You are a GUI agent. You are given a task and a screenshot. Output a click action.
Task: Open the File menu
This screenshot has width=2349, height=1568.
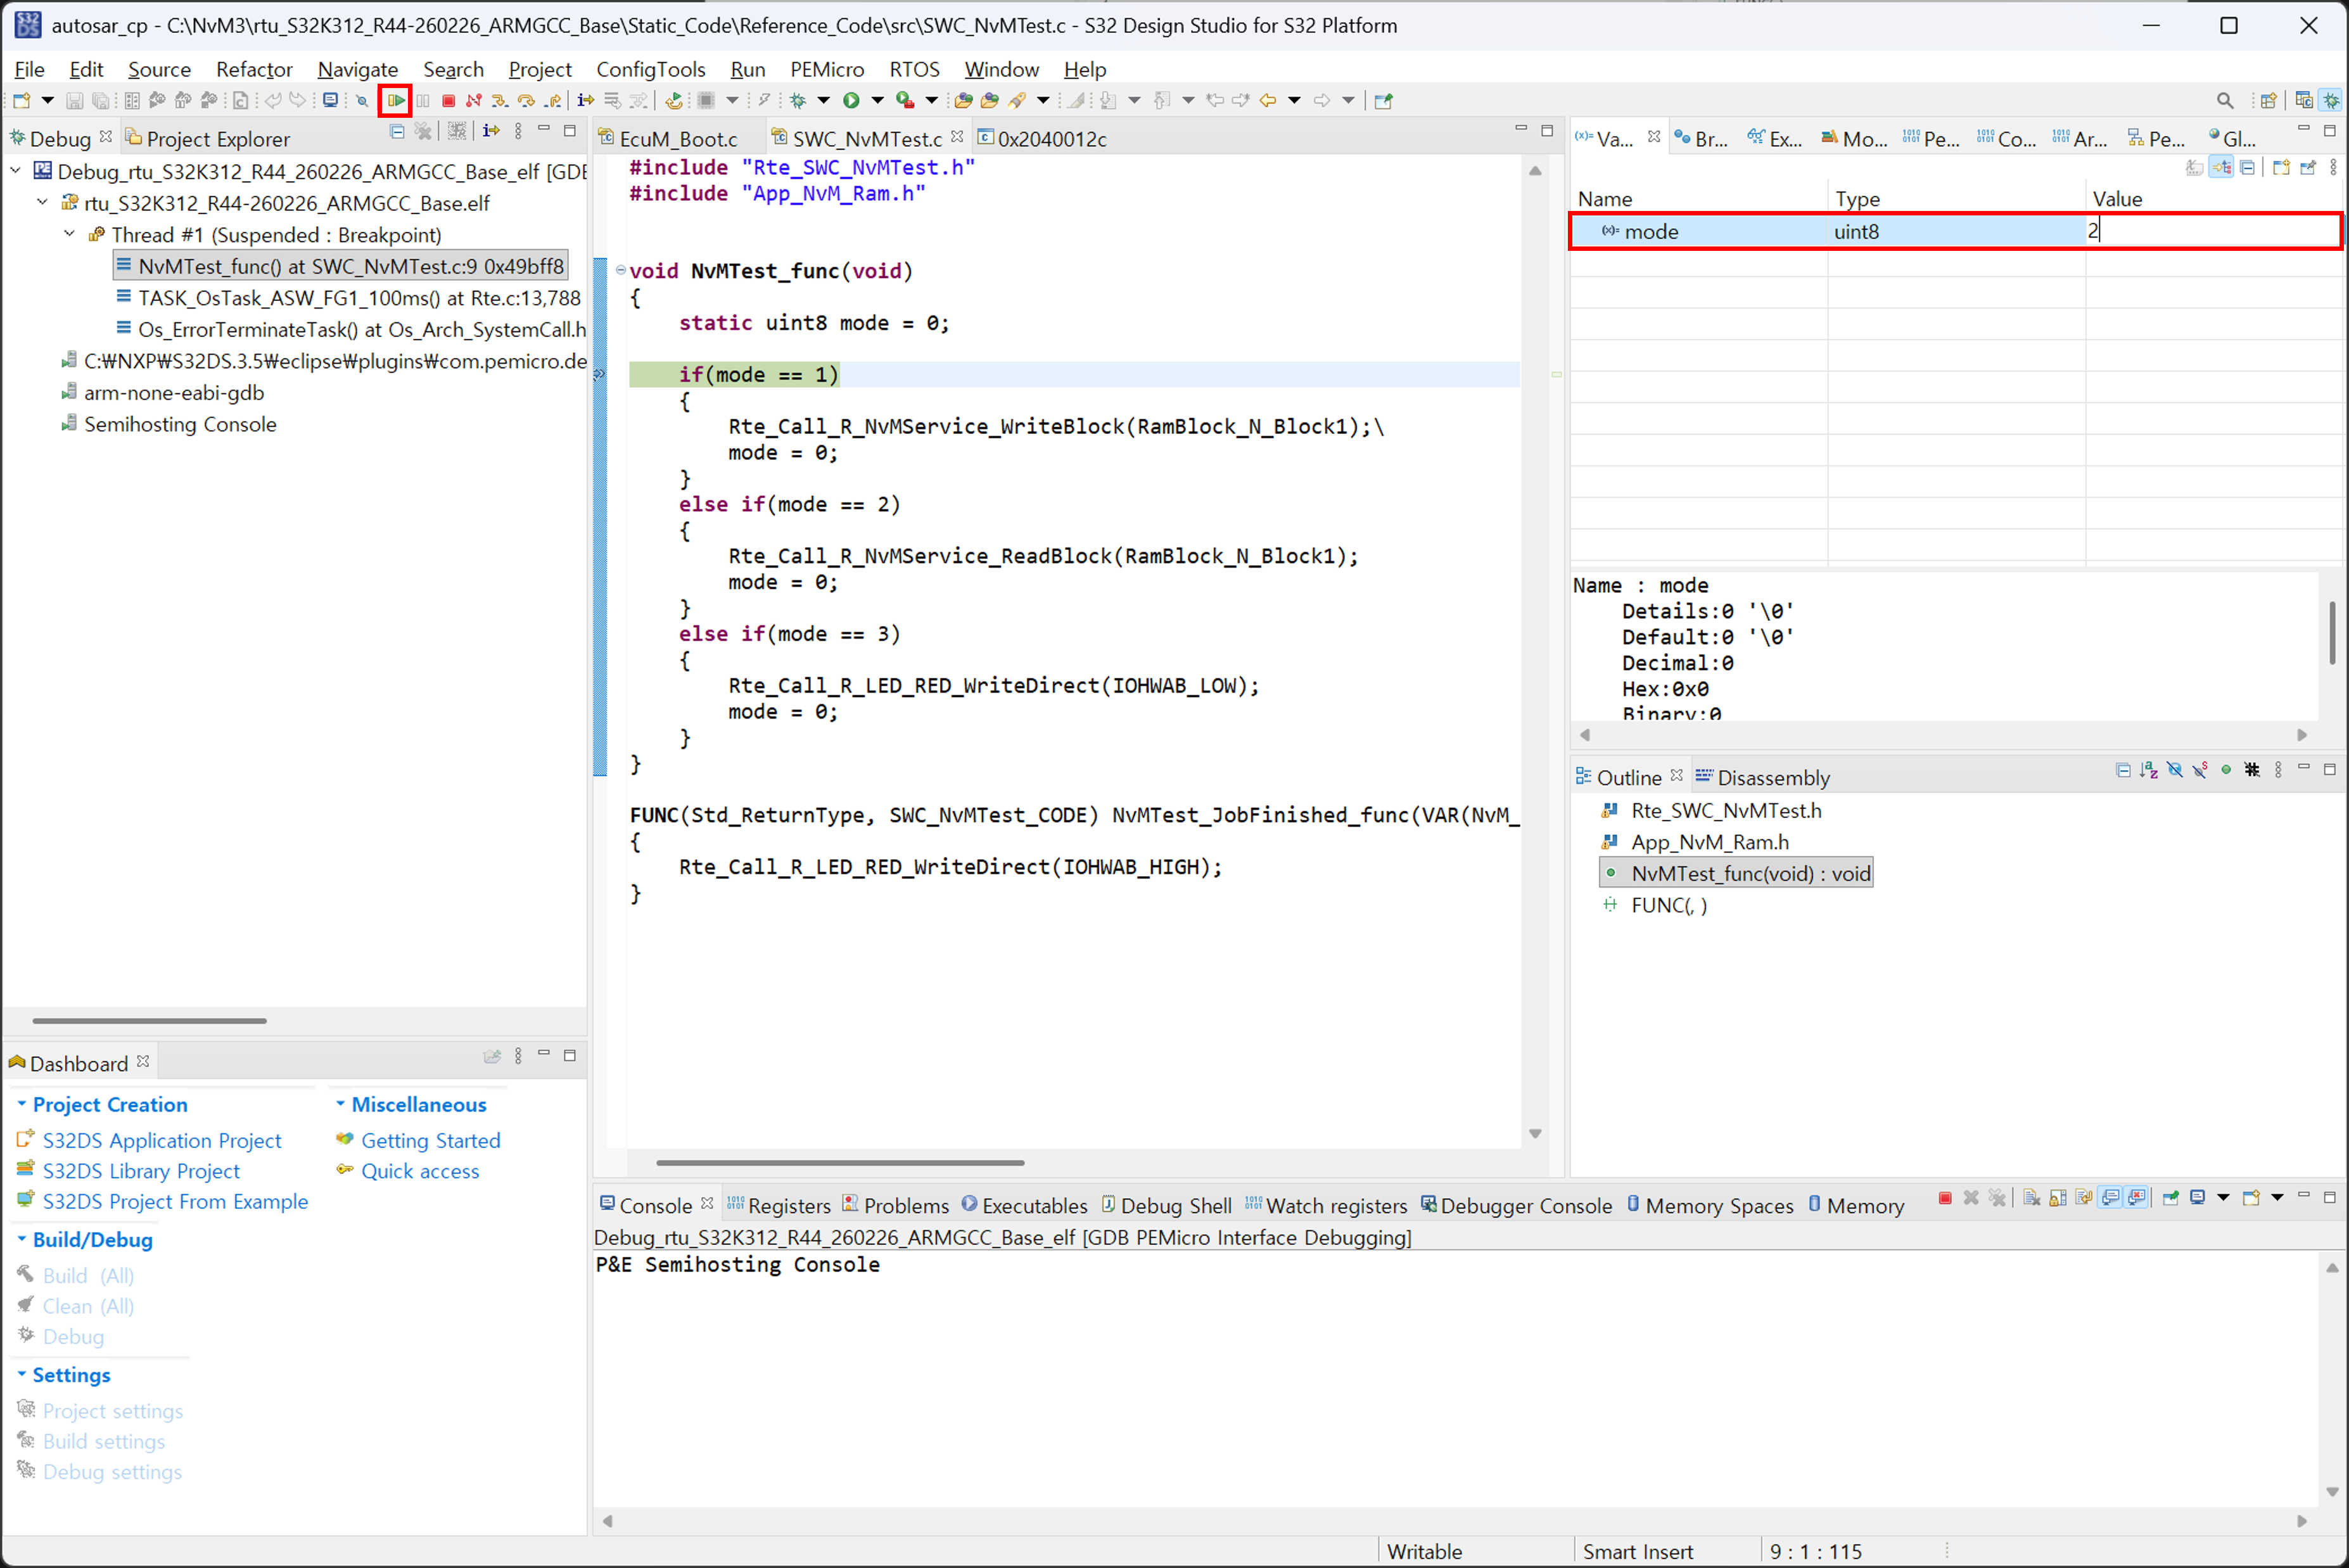[x=29, y=69]
